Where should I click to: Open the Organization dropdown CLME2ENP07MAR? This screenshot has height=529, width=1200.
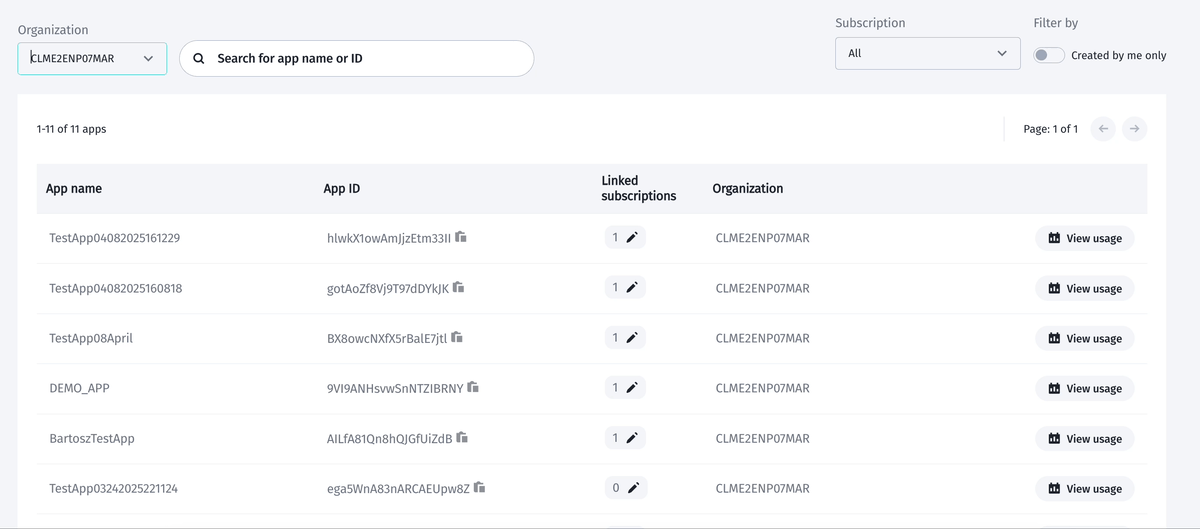92,58
